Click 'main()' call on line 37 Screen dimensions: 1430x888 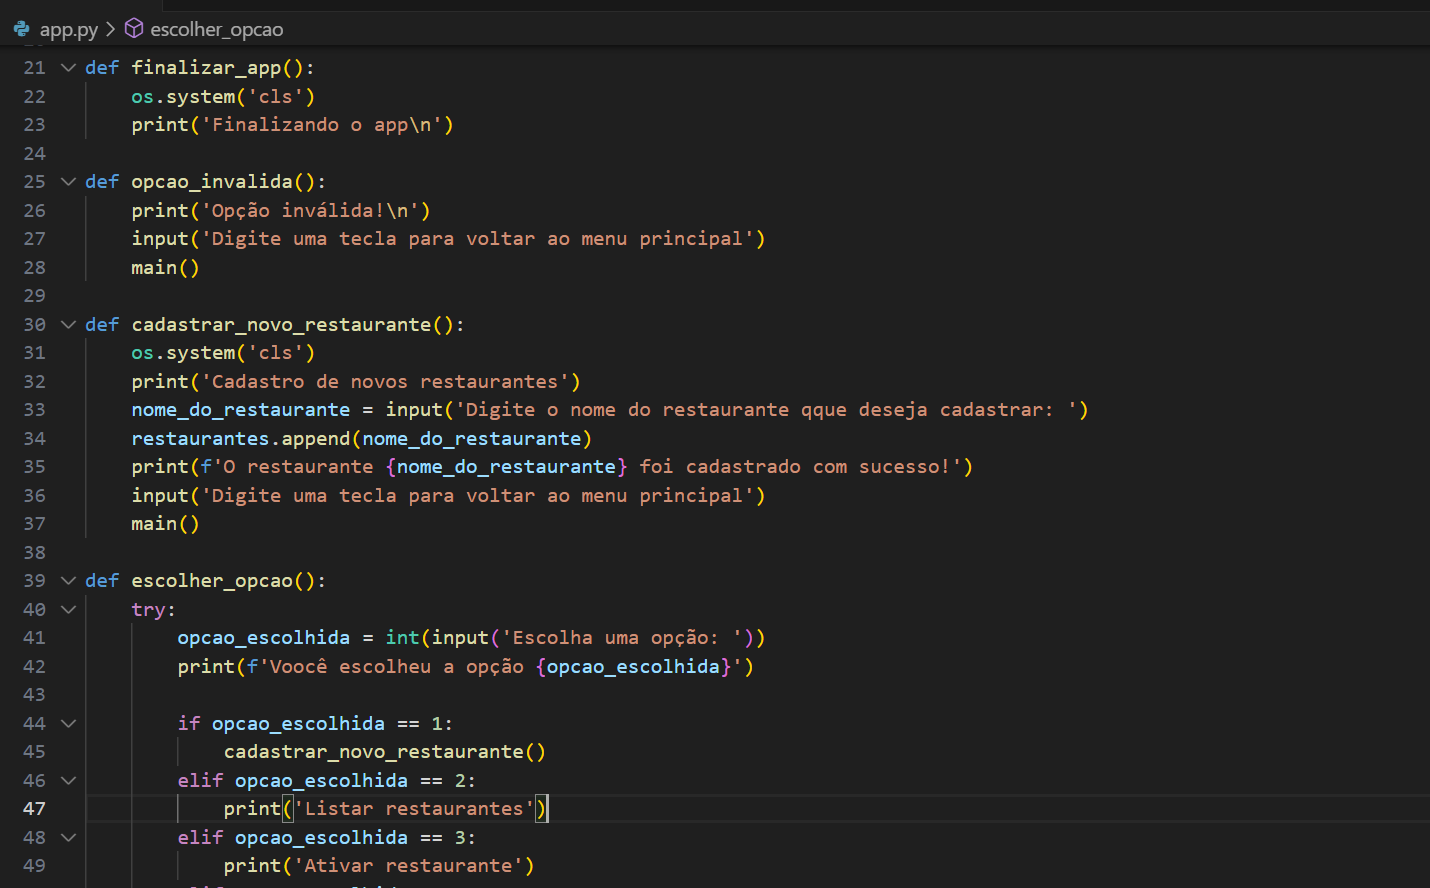pyautogui.click(x=165, y=523)
